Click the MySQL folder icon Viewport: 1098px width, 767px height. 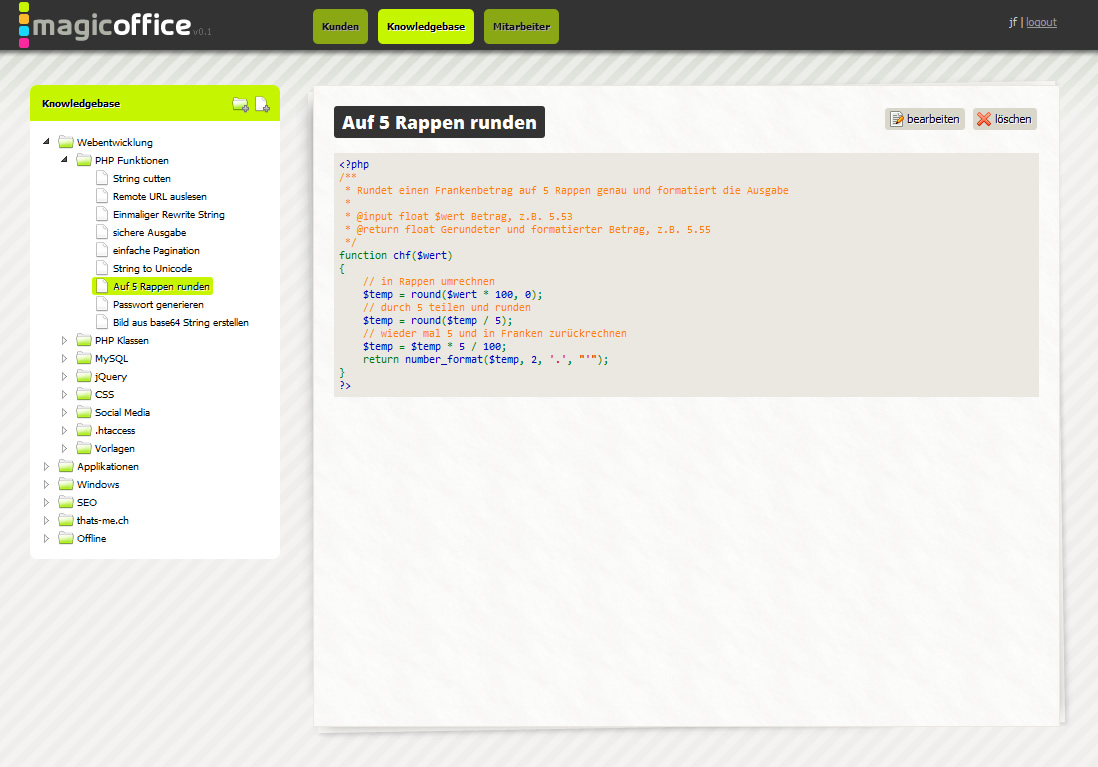[84, 359]
